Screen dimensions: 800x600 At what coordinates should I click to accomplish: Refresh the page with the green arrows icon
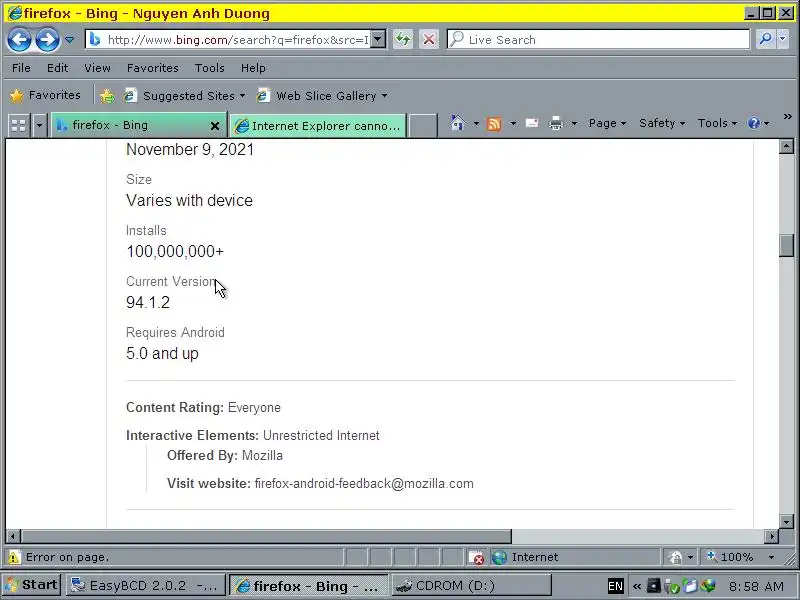click(x=403, y=40)
